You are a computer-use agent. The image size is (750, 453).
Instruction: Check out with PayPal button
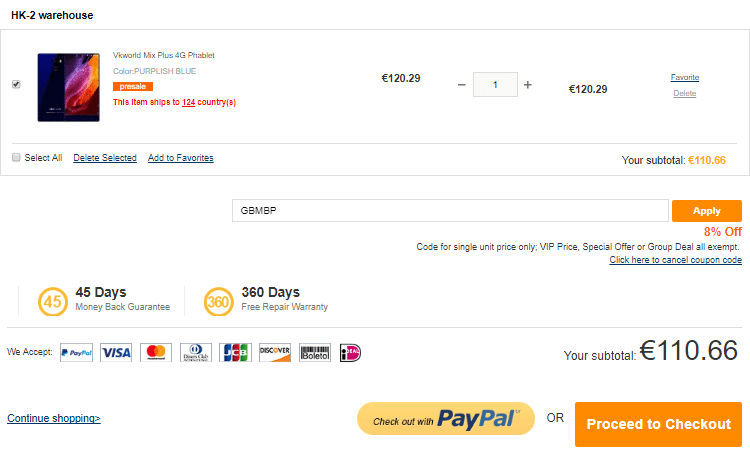446,419
